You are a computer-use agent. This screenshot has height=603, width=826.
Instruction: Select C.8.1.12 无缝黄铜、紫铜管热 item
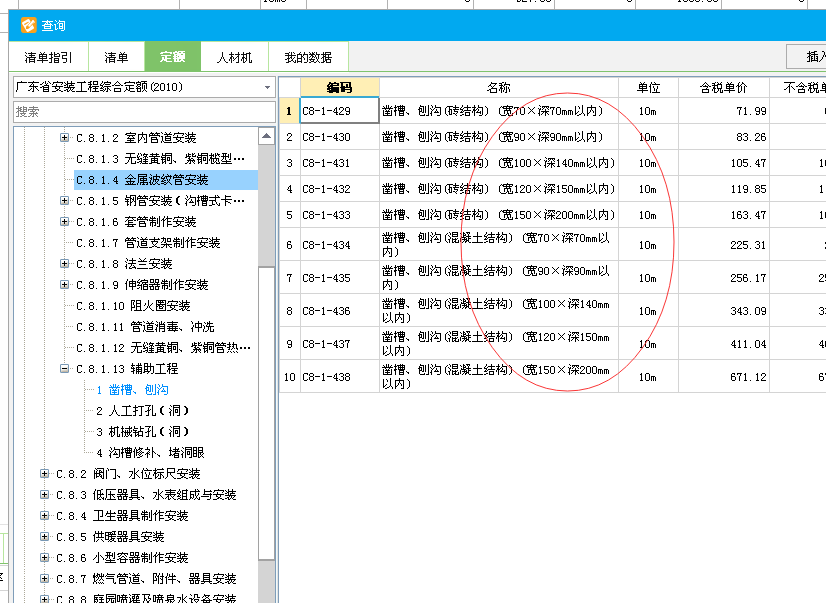(x=163, y=348)
